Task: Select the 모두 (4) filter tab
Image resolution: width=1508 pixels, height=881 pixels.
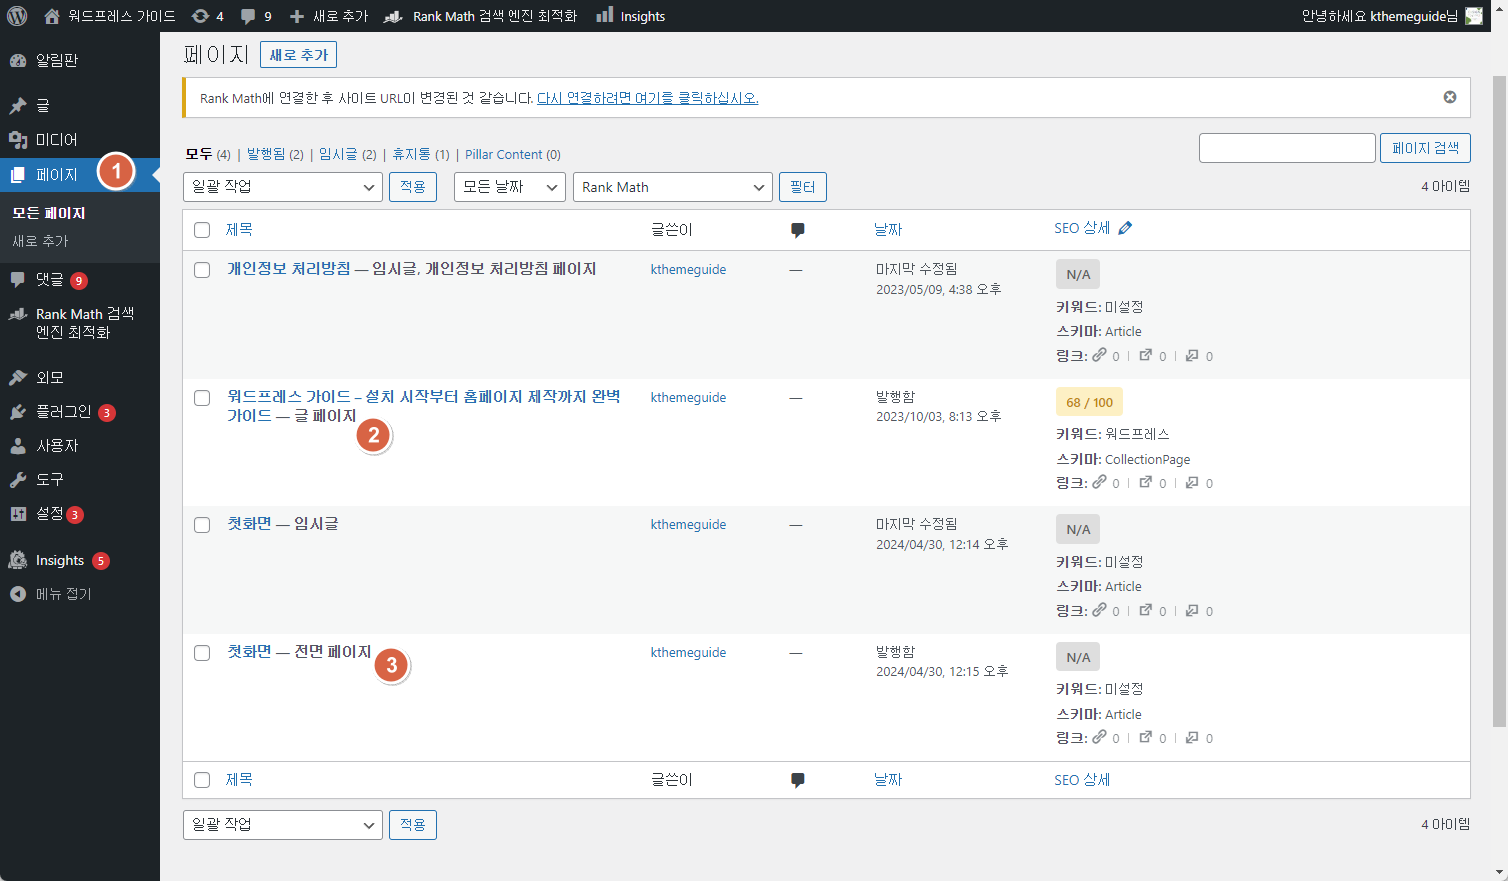Action: [x=208, y=154]
